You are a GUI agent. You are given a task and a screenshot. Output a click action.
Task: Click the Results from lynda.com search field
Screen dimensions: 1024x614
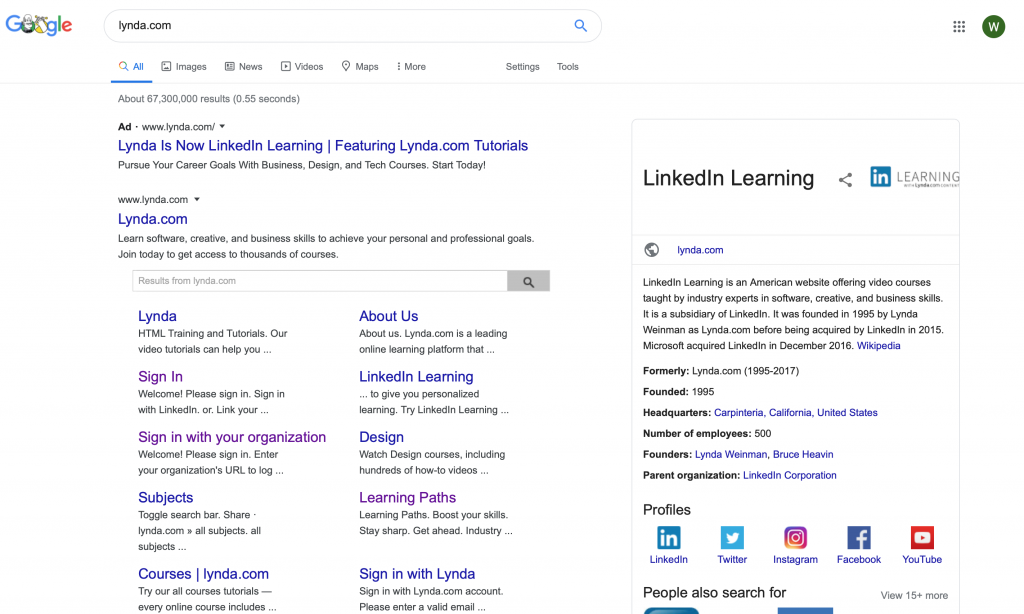tap(320, 281)
